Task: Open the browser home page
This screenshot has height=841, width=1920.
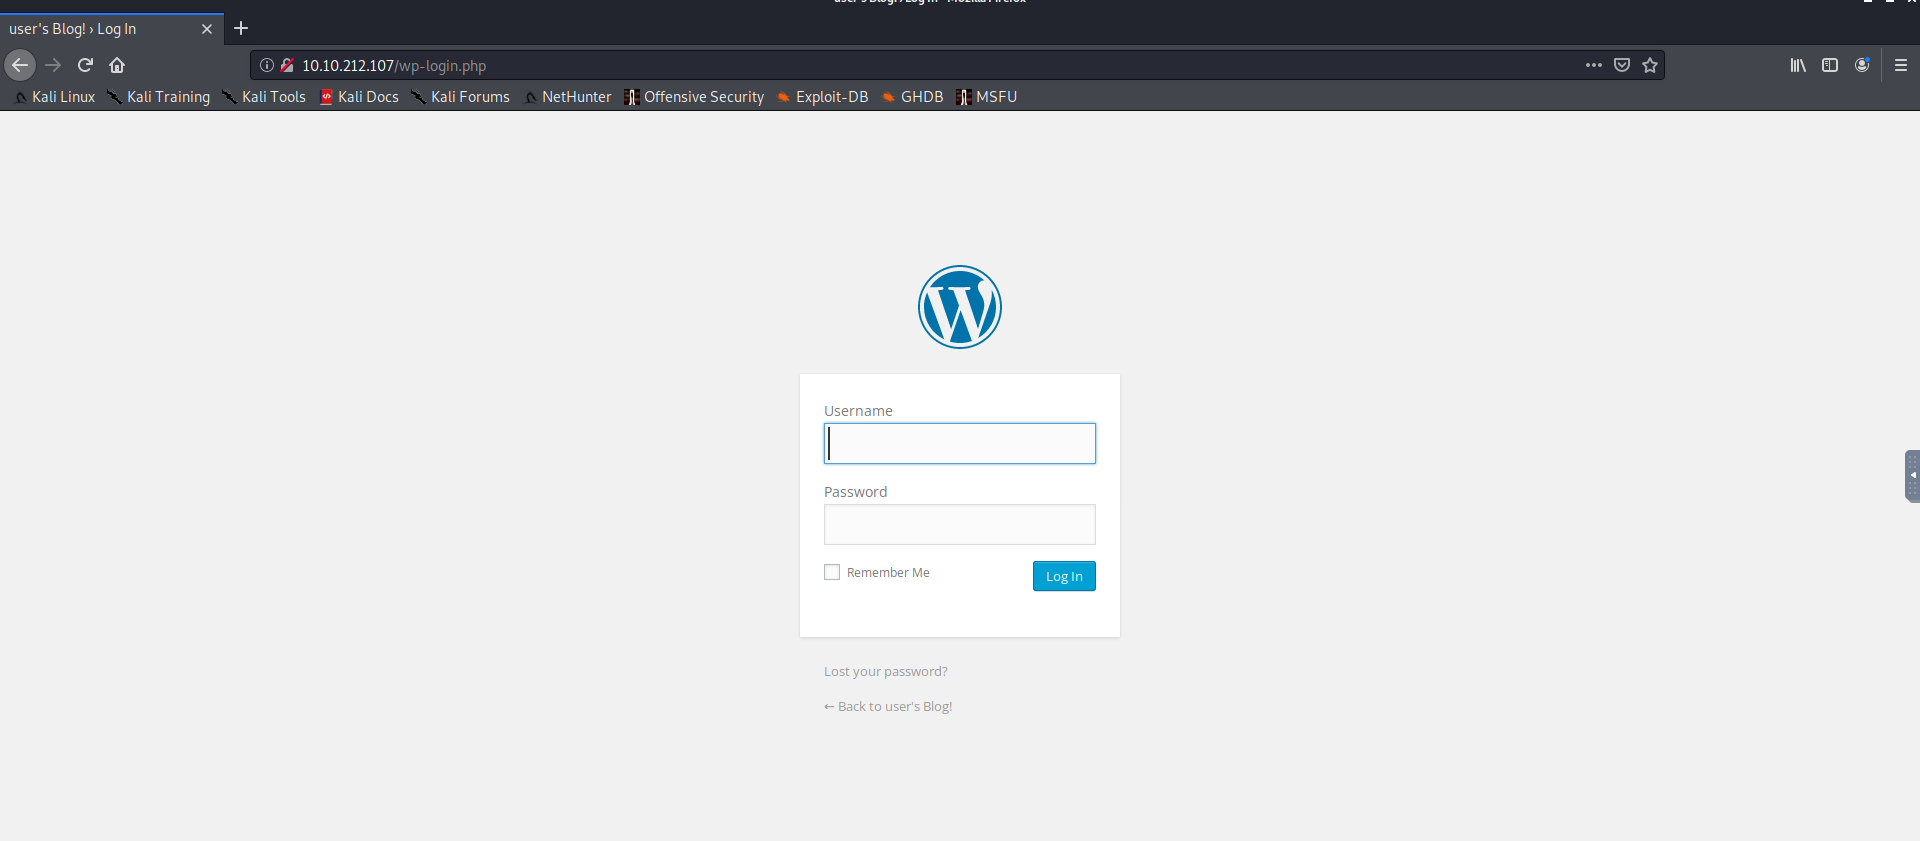Action: (117, 65)
